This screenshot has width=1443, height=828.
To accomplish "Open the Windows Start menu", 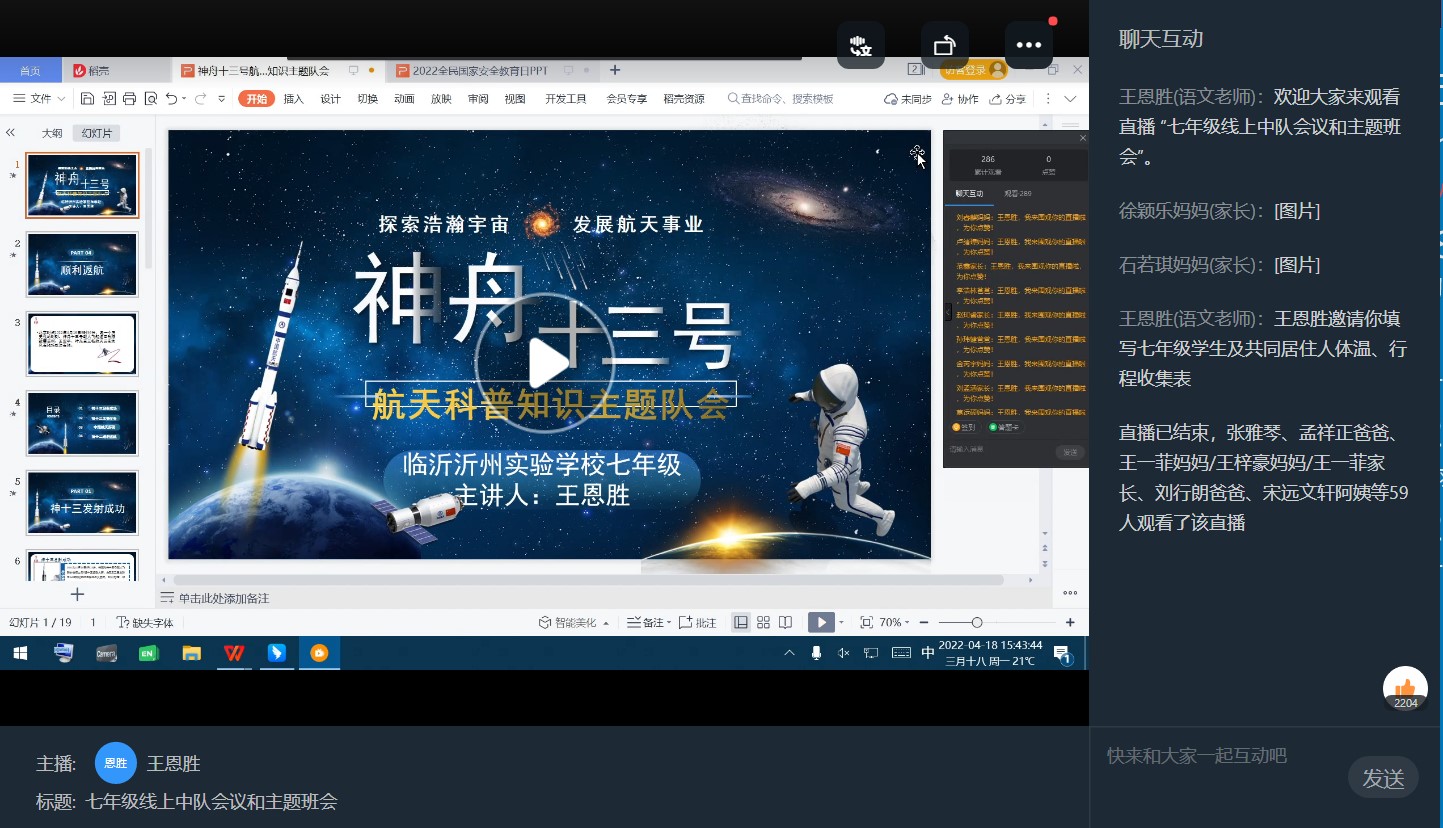I will tap(20, 653).
